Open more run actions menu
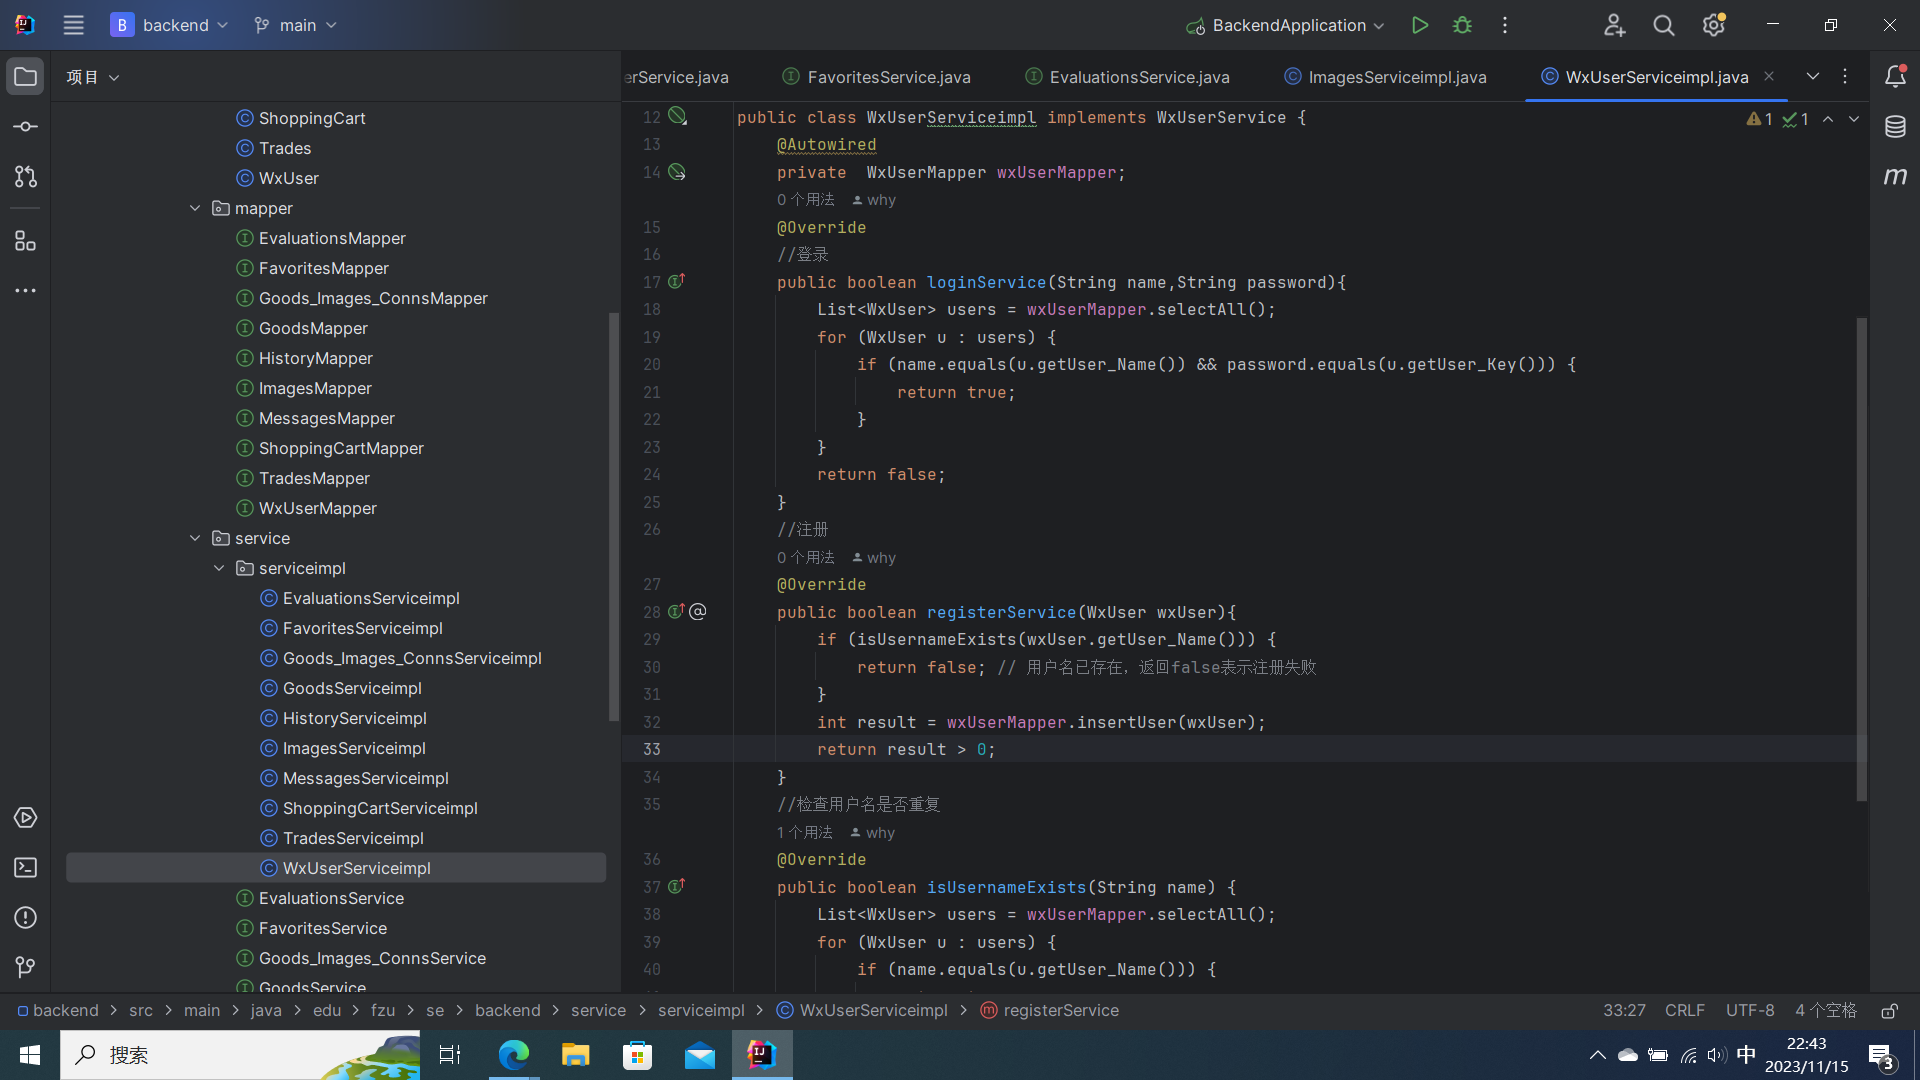1920x1080 pixels. [1505, 25]
